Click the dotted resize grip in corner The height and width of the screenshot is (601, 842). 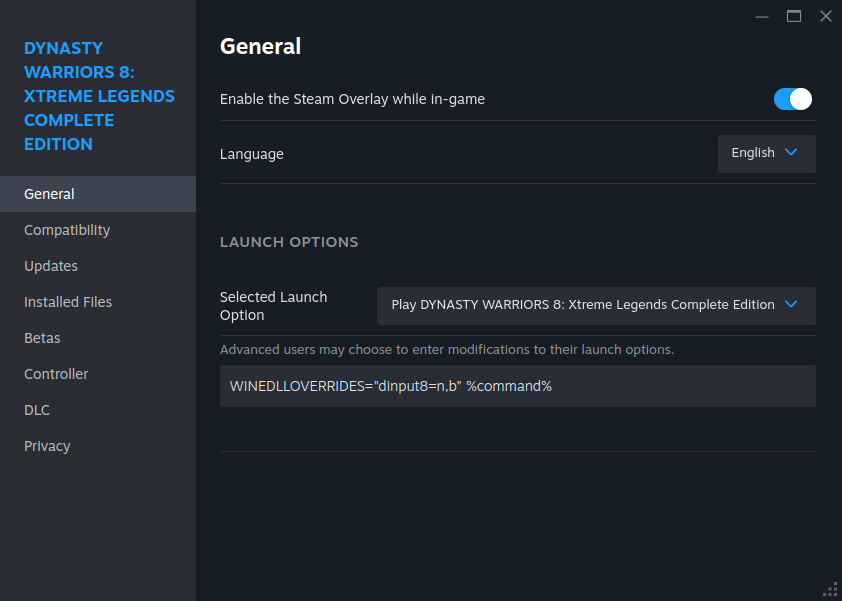pos(830,590)
